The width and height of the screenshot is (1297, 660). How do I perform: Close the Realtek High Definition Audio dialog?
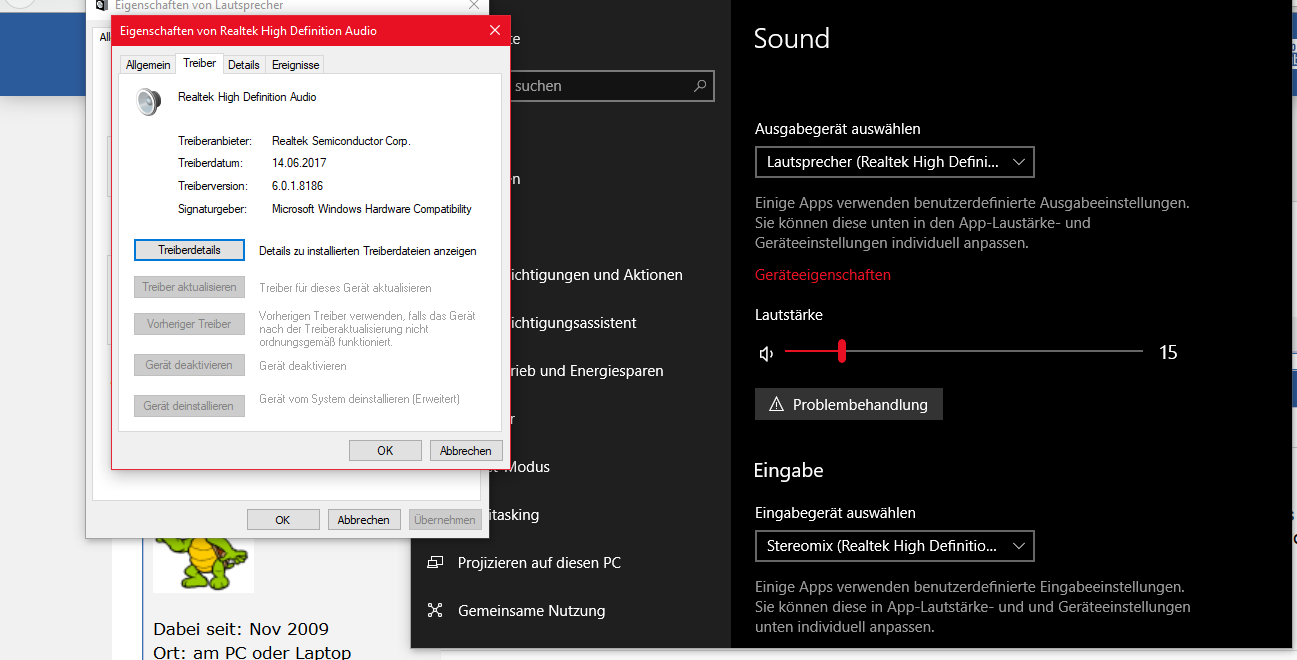494,31
